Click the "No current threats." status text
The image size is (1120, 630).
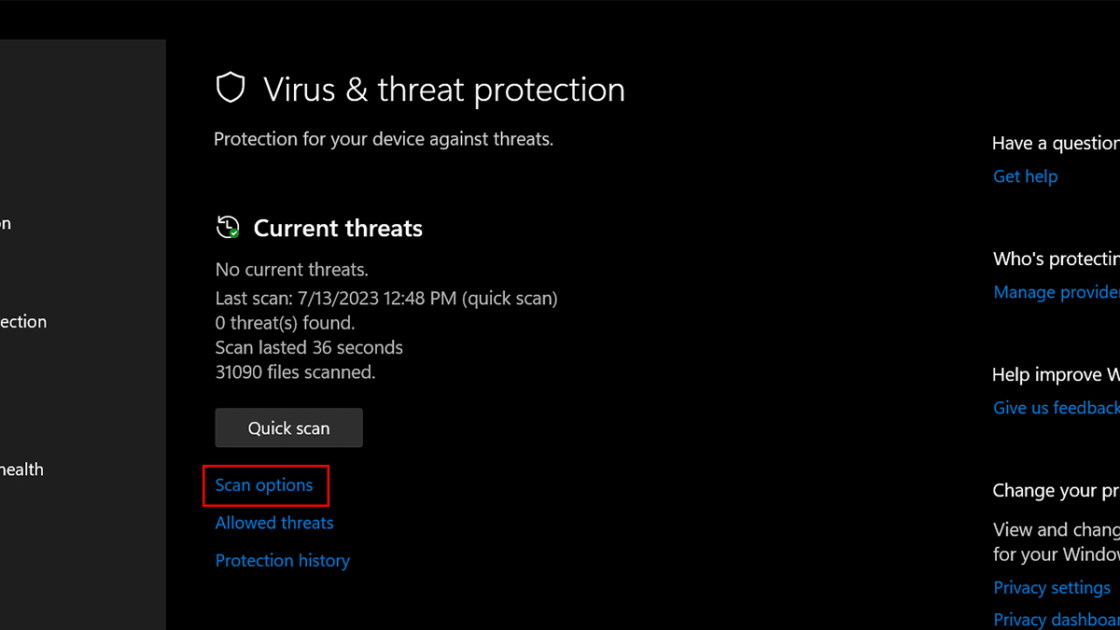(292, 270)
